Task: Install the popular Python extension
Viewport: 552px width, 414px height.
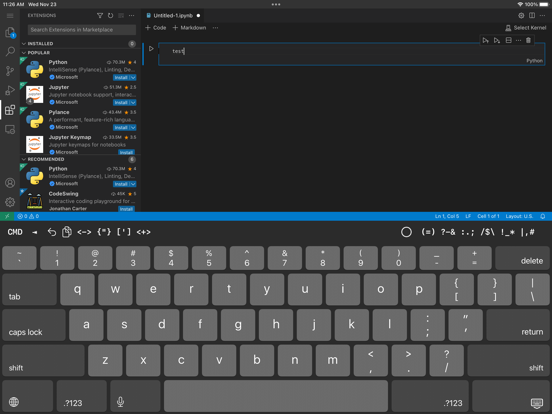Action: tap(121, 77)
